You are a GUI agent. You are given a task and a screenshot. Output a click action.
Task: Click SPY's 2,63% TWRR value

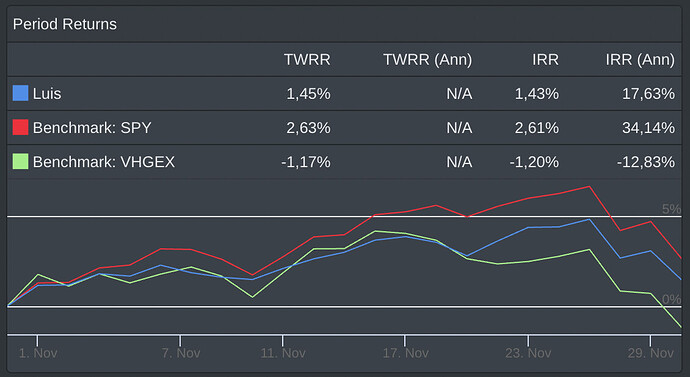point(308,128)
